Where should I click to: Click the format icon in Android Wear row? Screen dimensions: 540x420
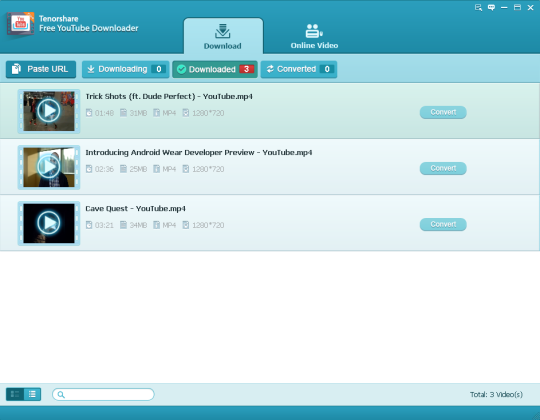click(156, 169)
